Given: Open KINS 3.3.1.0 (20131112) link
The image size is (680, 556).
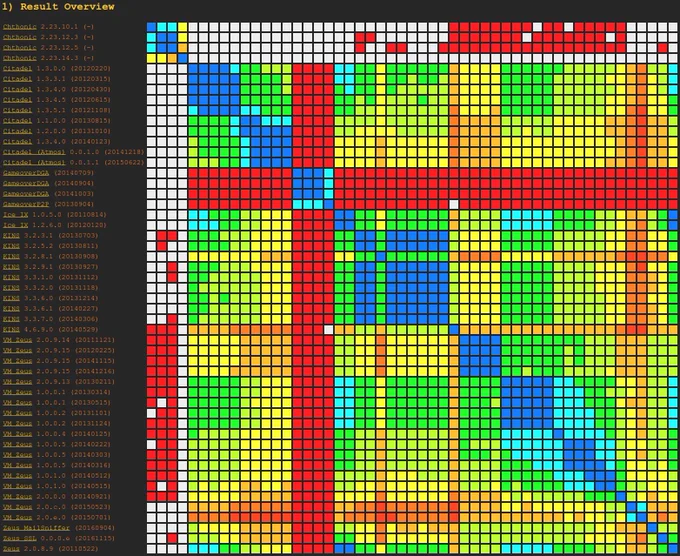Looking at the screenshot, I should 11,277.
